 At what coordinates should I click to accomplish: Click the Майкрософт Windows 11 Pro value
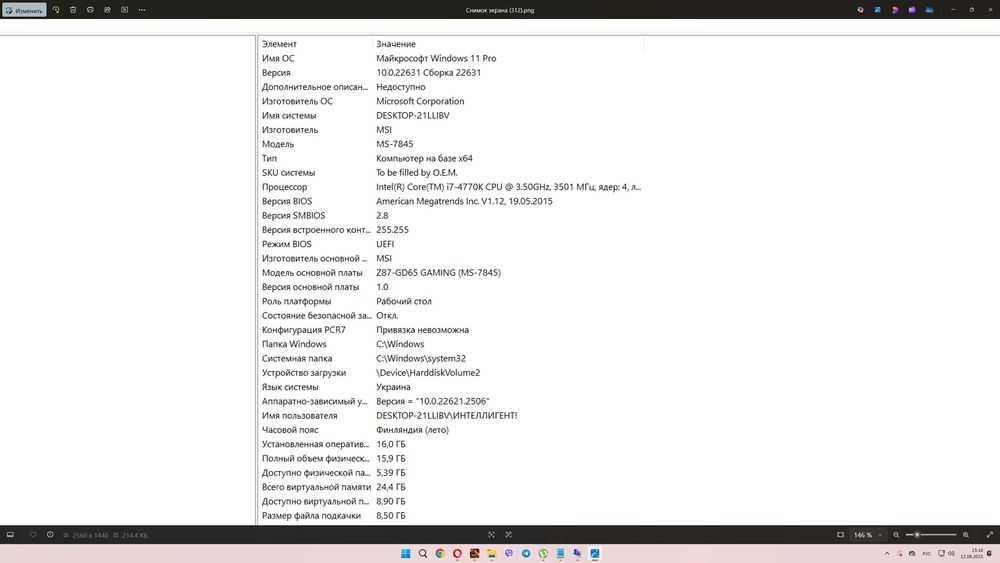pos(436,58)
